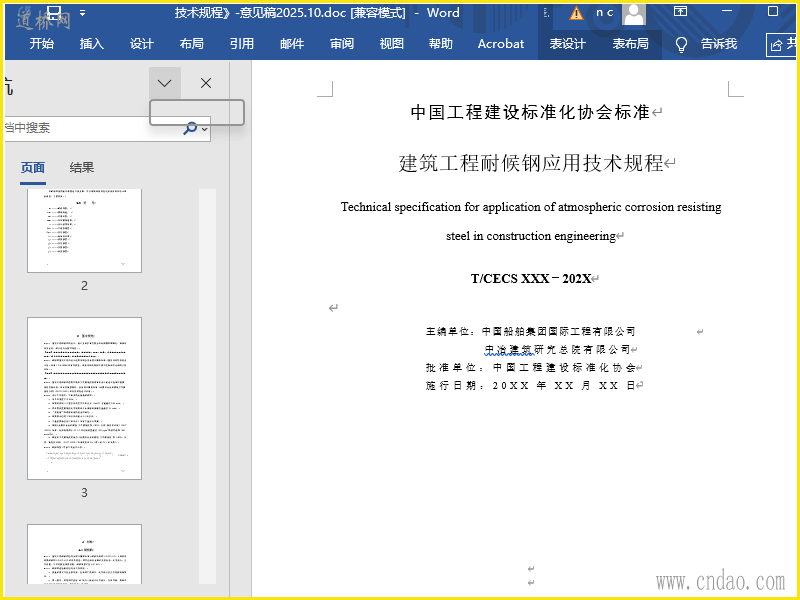
Task: Open the 插入 ribbon tab
Action: [91, 44]
